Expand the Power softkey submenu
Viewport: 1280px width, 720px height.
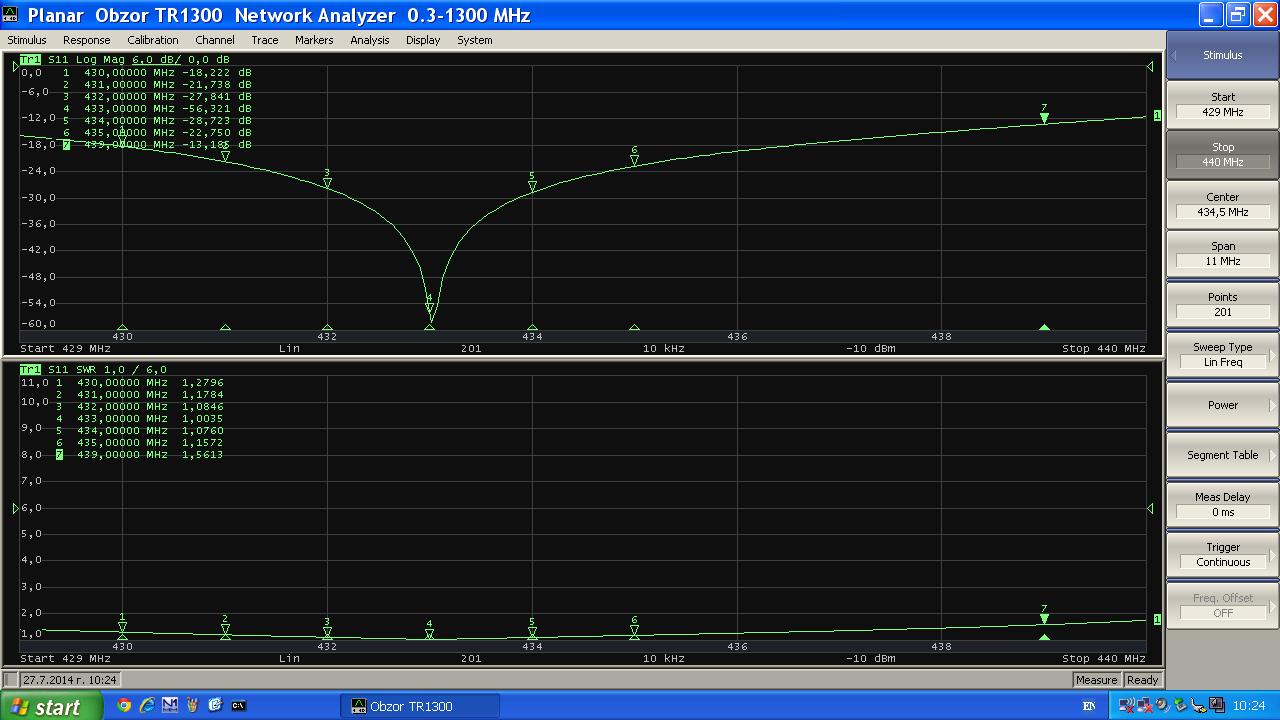[1222, 405]
